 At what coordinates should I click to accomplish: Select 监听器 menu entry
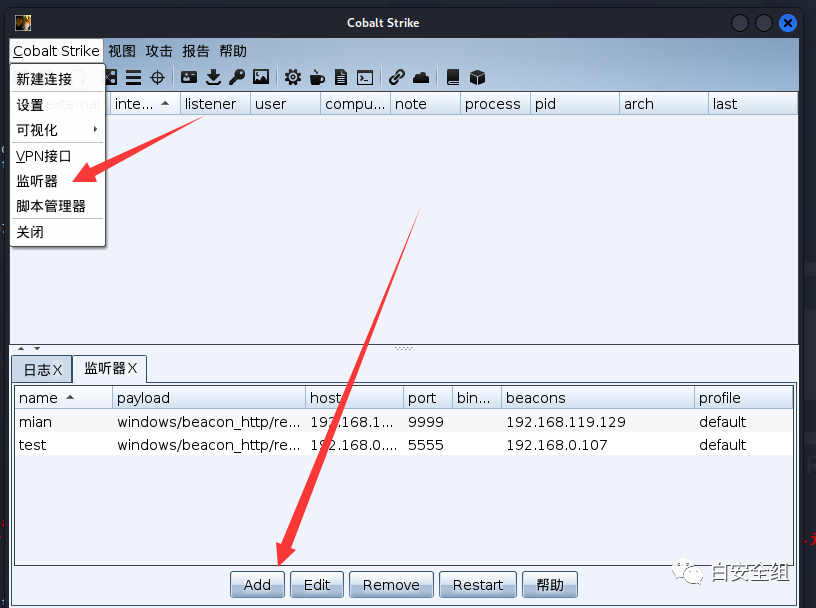point(57,181)
